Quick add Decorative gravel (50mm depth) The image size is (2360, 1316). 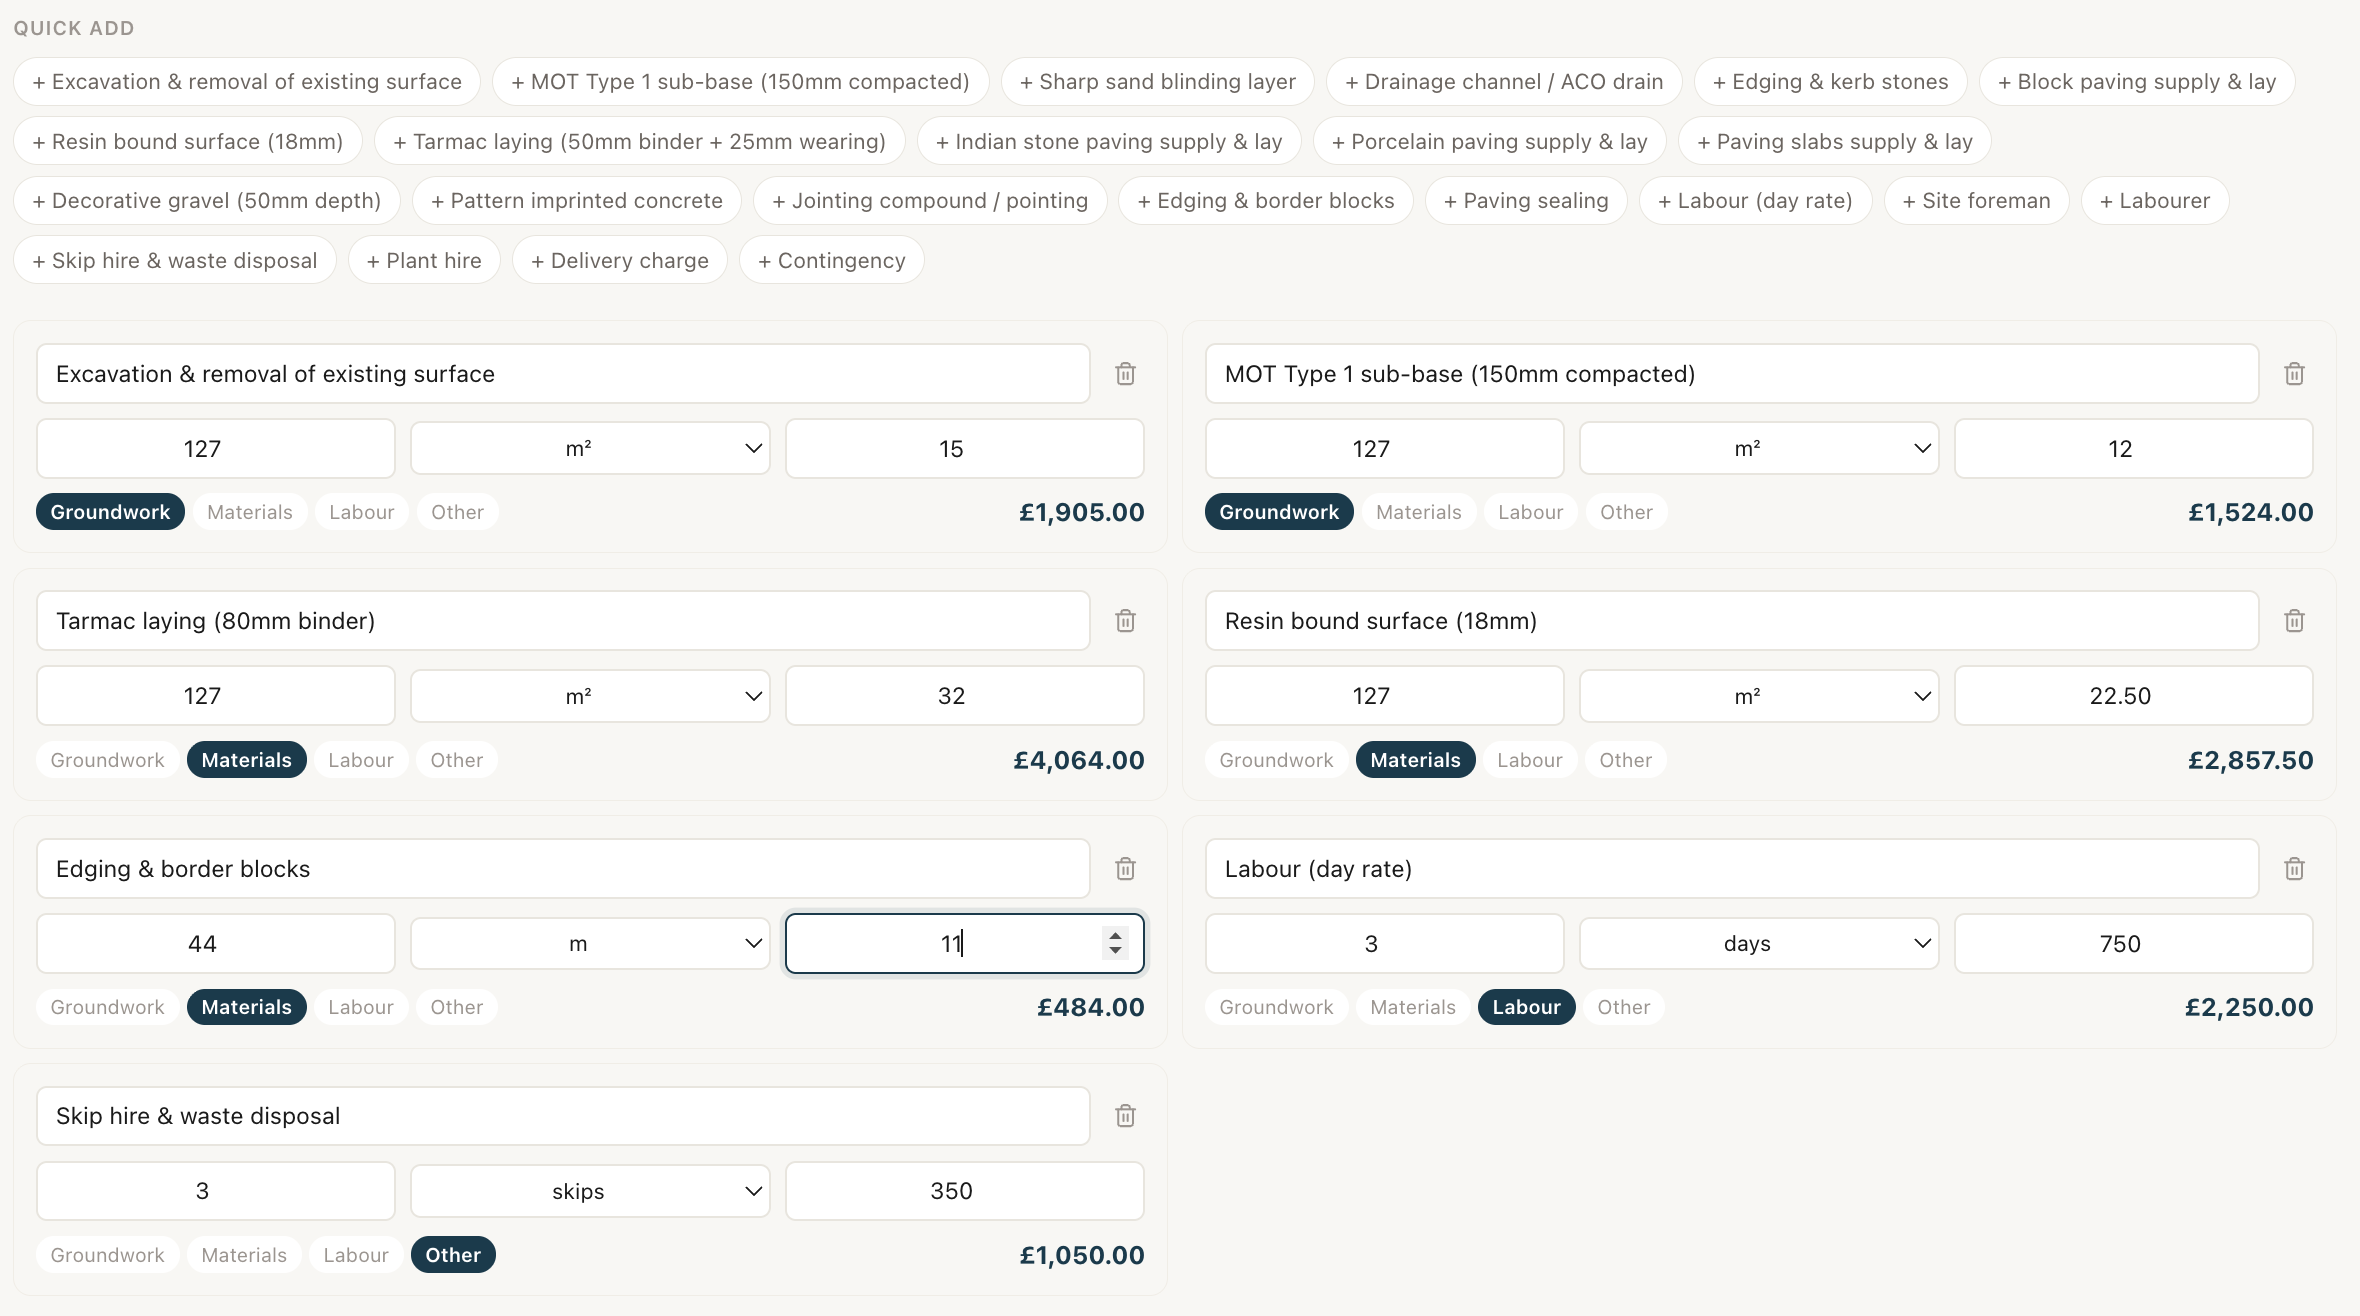point(207,201)
